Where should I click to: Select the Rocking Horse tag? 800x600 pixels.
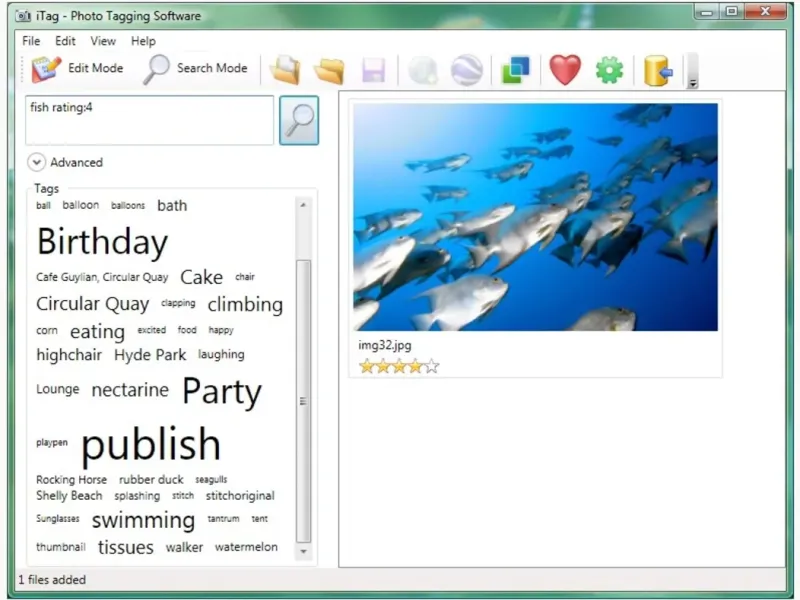click(x=71, y=480)
